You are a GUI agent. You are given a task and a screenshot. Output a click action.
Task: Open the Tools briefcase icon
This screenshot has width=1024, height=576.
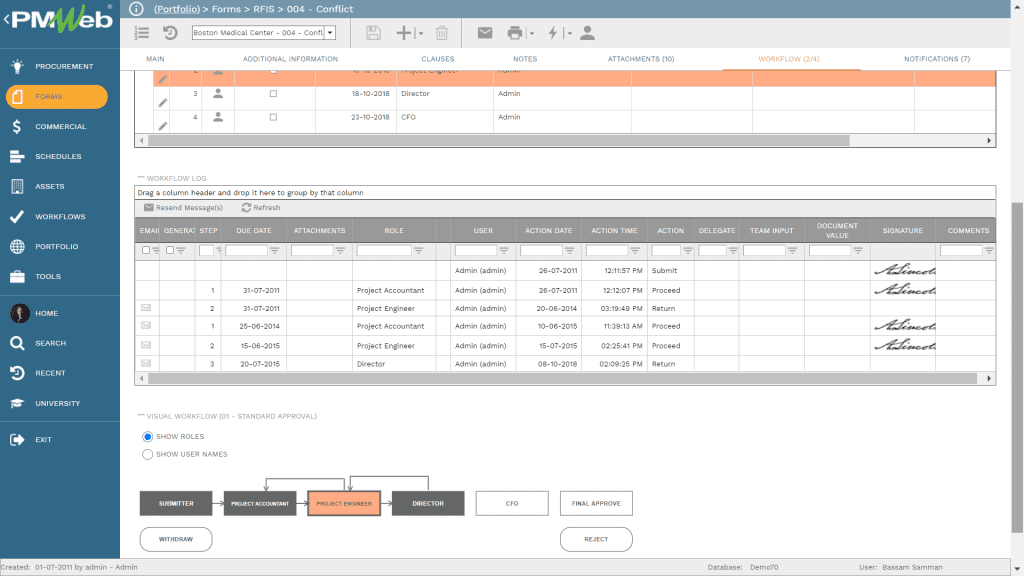[x=17, y=277]
